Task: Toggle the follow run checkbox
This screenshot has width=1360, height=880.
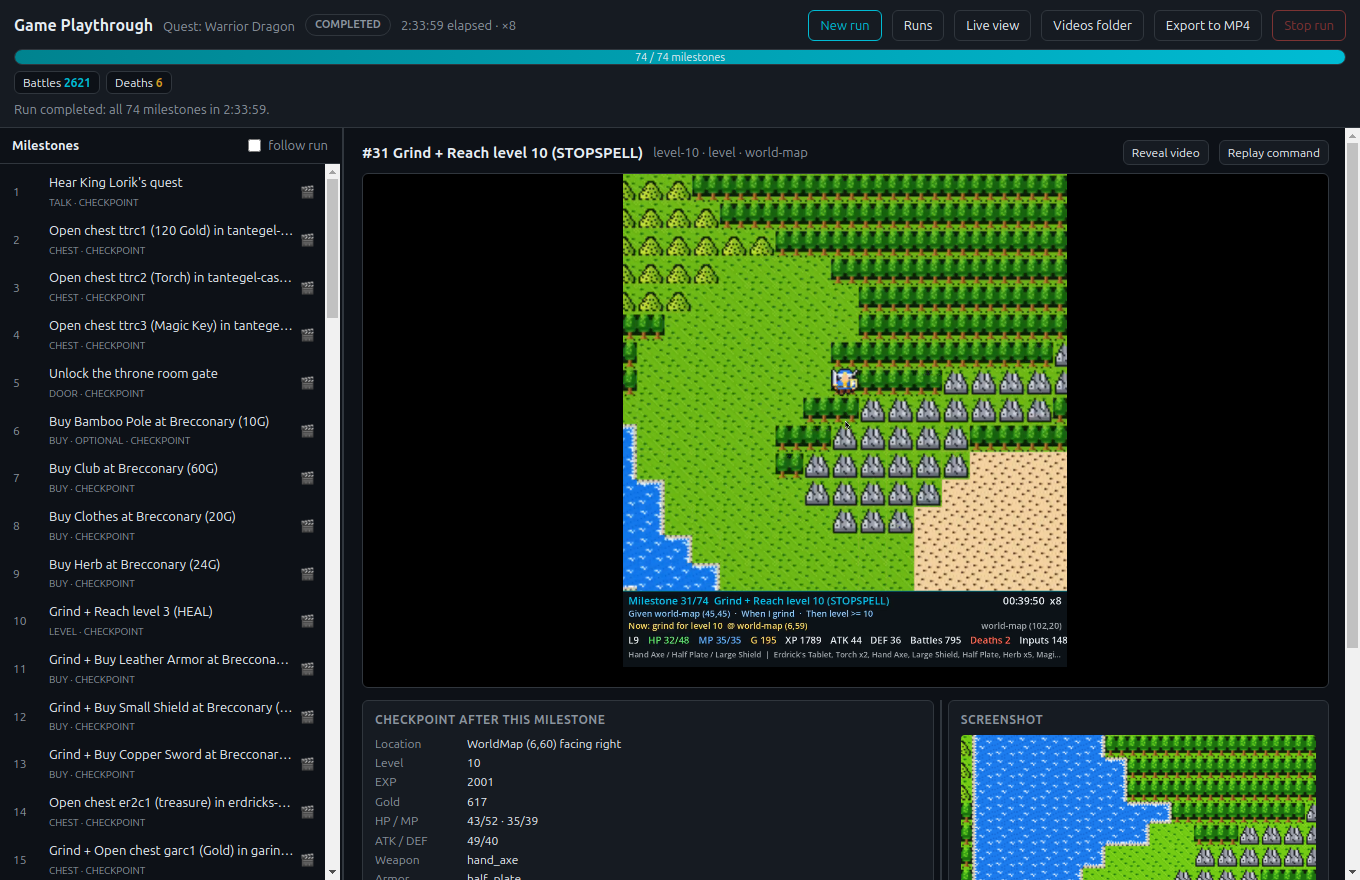Action: [254, 146]
